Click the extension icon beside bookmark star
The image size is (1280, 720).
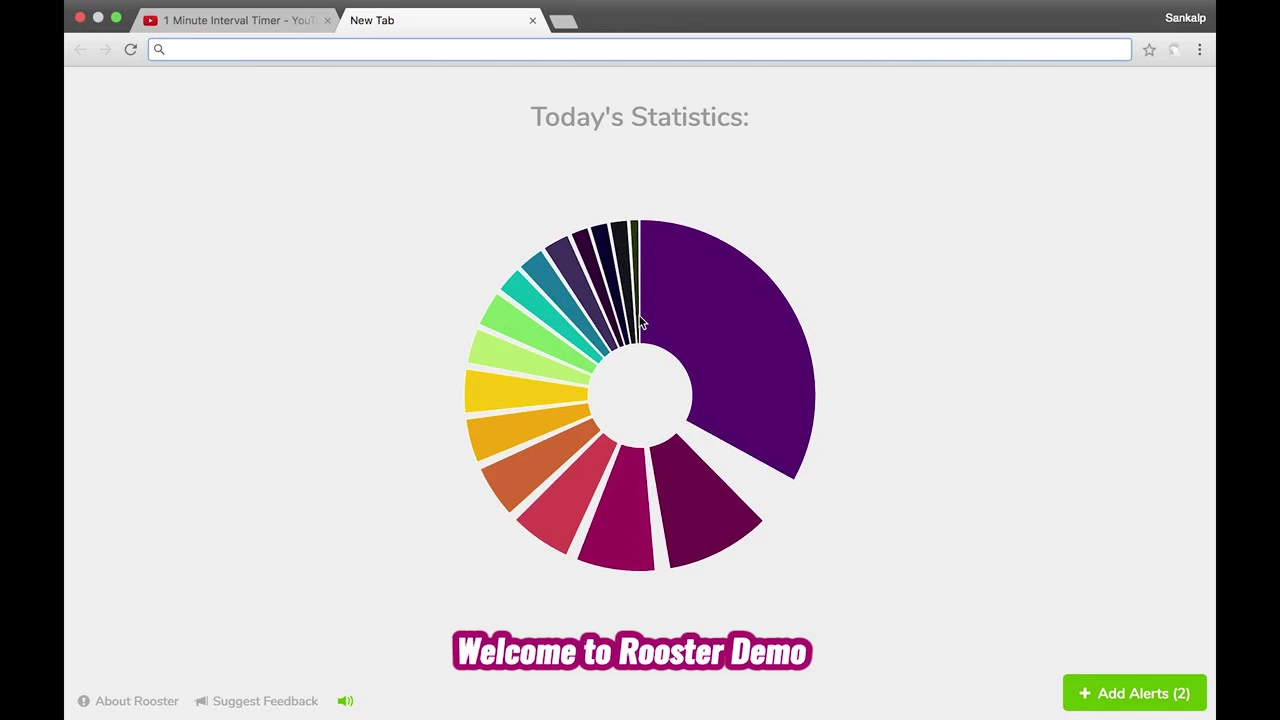[x=1174, y=49]
